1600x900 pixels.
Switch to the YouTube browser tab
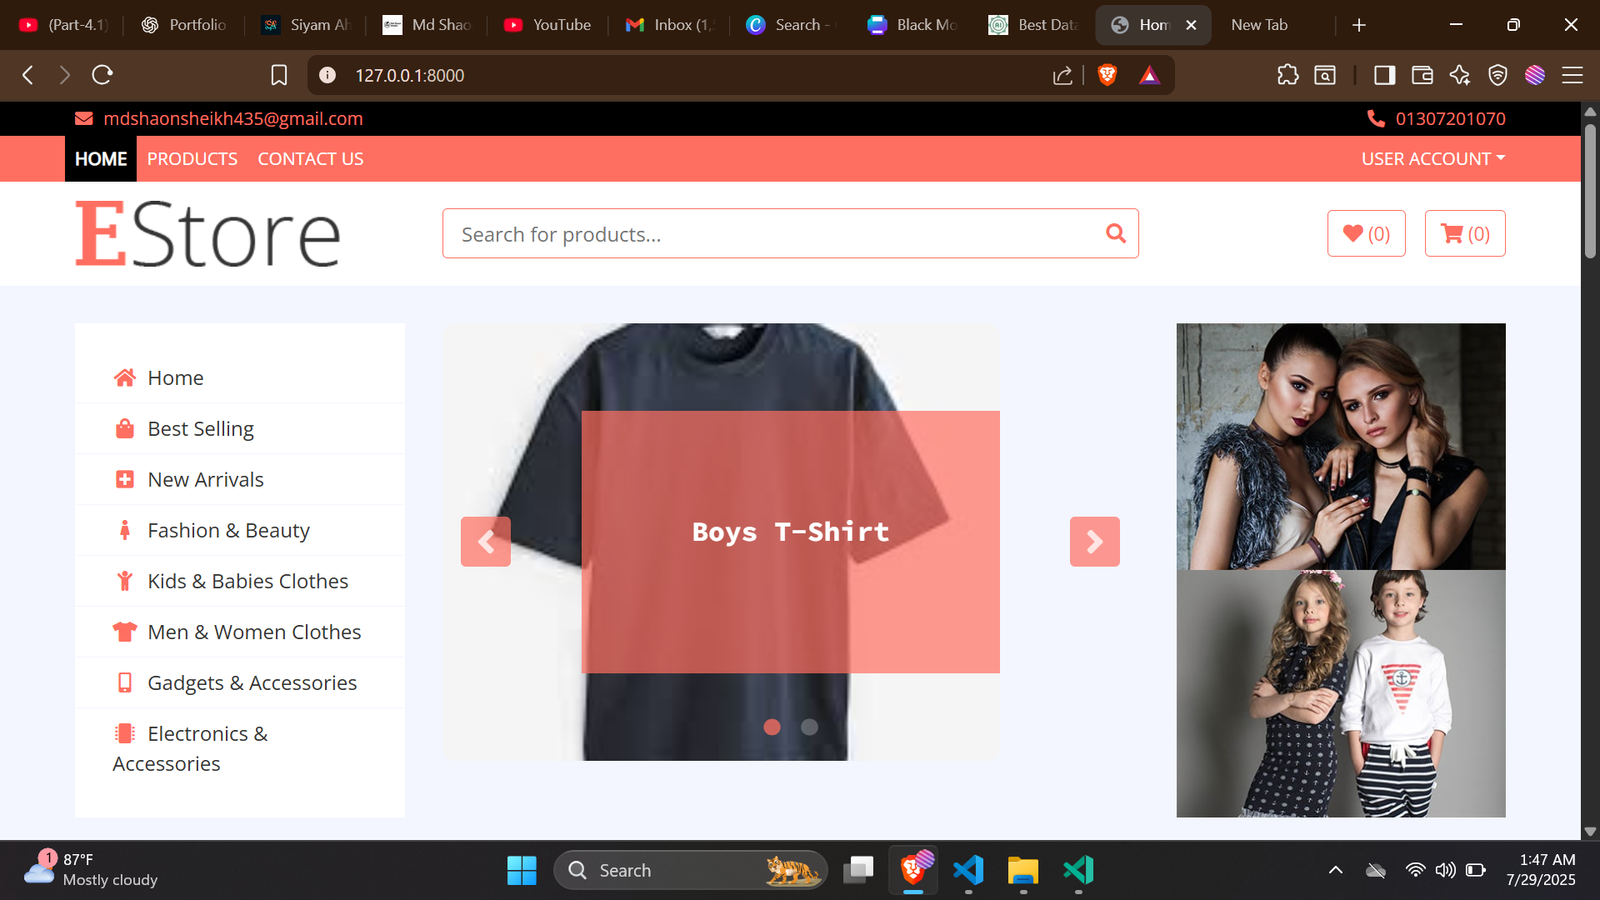click(x=548, y=25)
